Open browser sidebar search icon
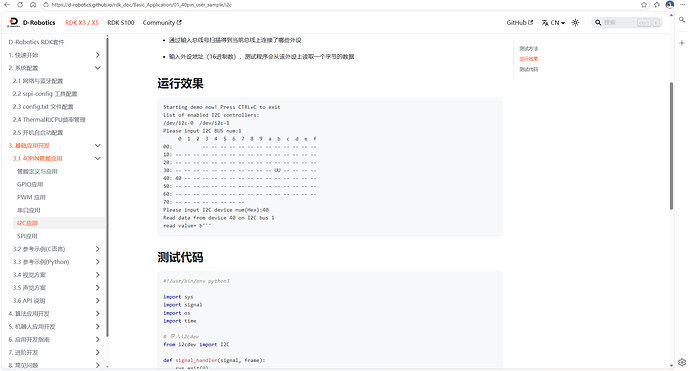The width and height of the screenshot is (690, 371). (x=682, y=20)
